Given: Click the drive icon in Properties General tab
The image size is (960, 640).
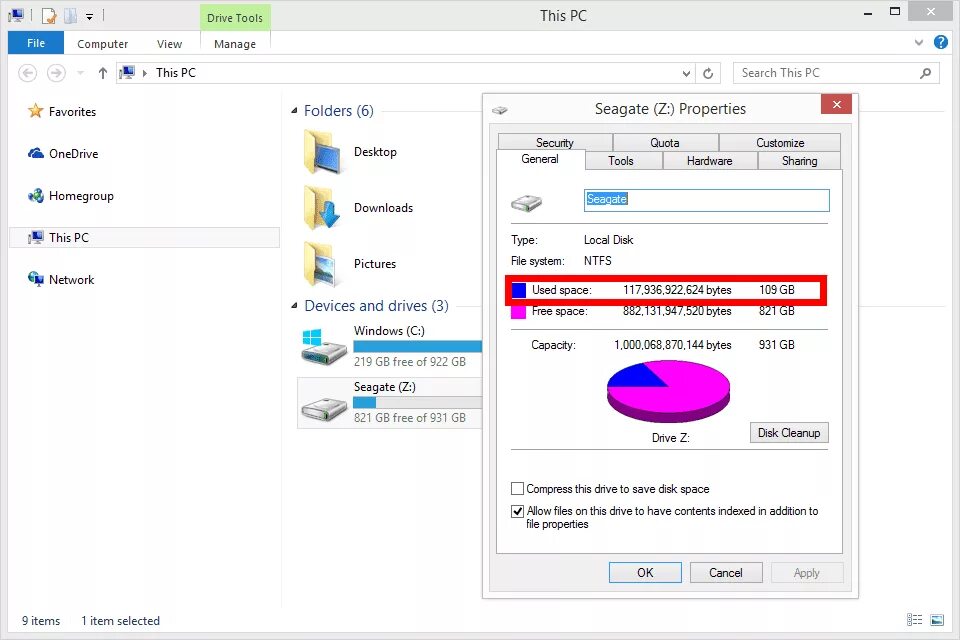Looking at the screenshot, I should click(527, 202).
